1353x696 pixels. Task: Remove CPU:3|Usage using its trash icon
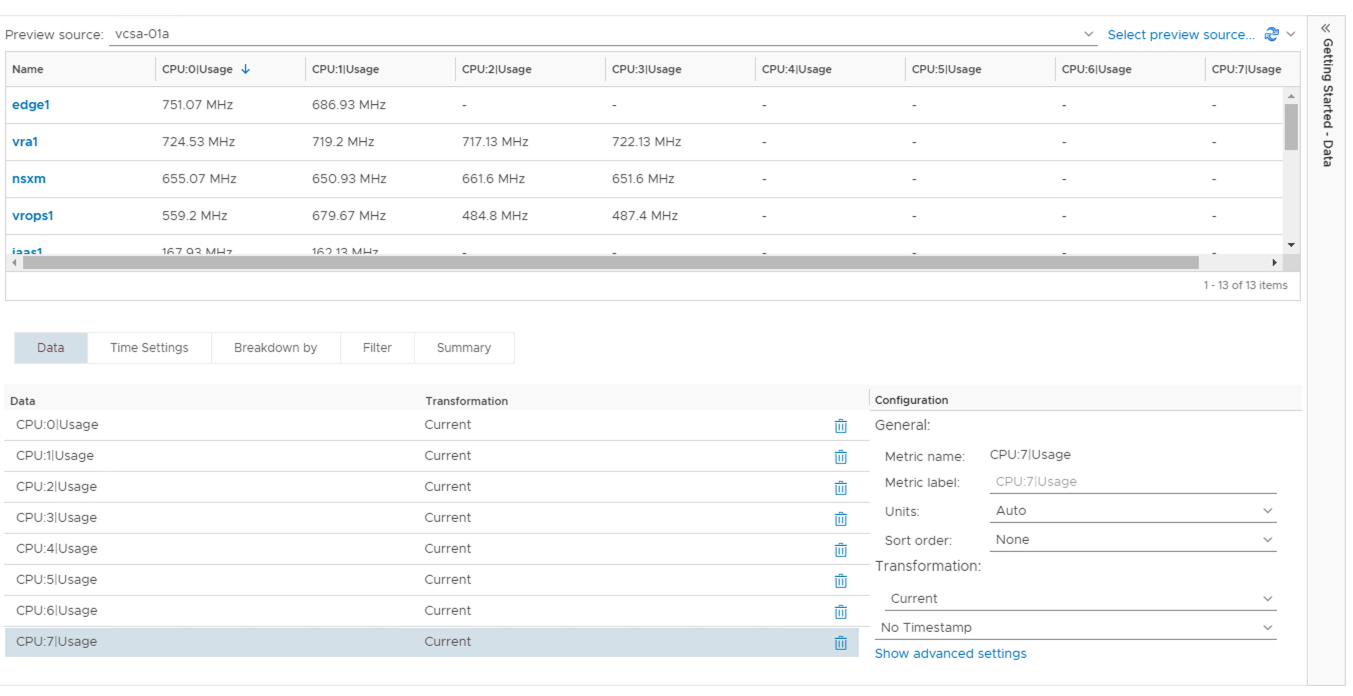click(x=840, y=519)
